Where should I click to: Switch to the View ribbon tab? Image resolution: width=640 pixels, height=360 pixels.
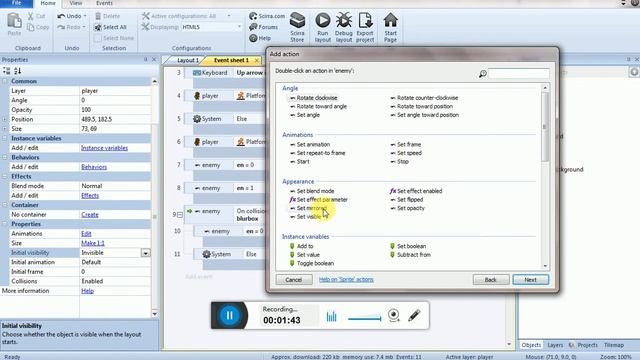tap(76, 3)
